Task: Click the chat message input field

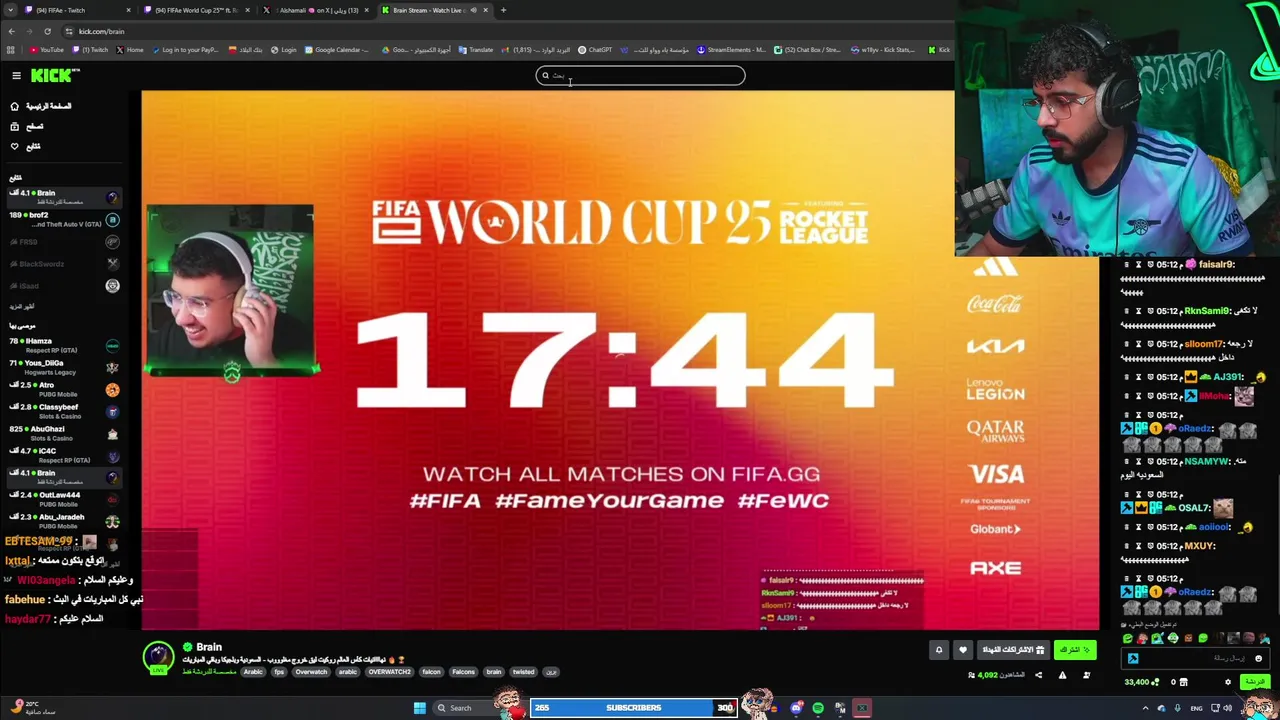Action: [1196, 658]
